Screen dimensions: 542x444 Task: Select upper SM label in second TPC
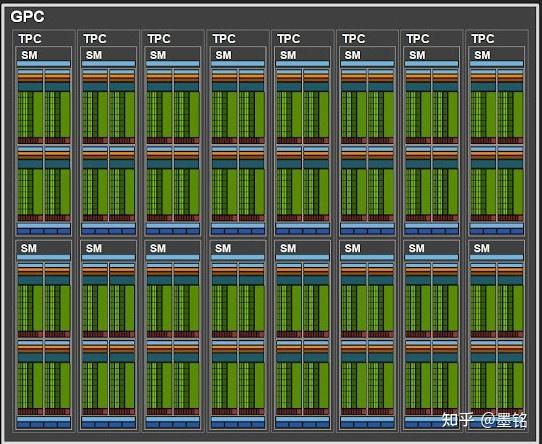94,55
